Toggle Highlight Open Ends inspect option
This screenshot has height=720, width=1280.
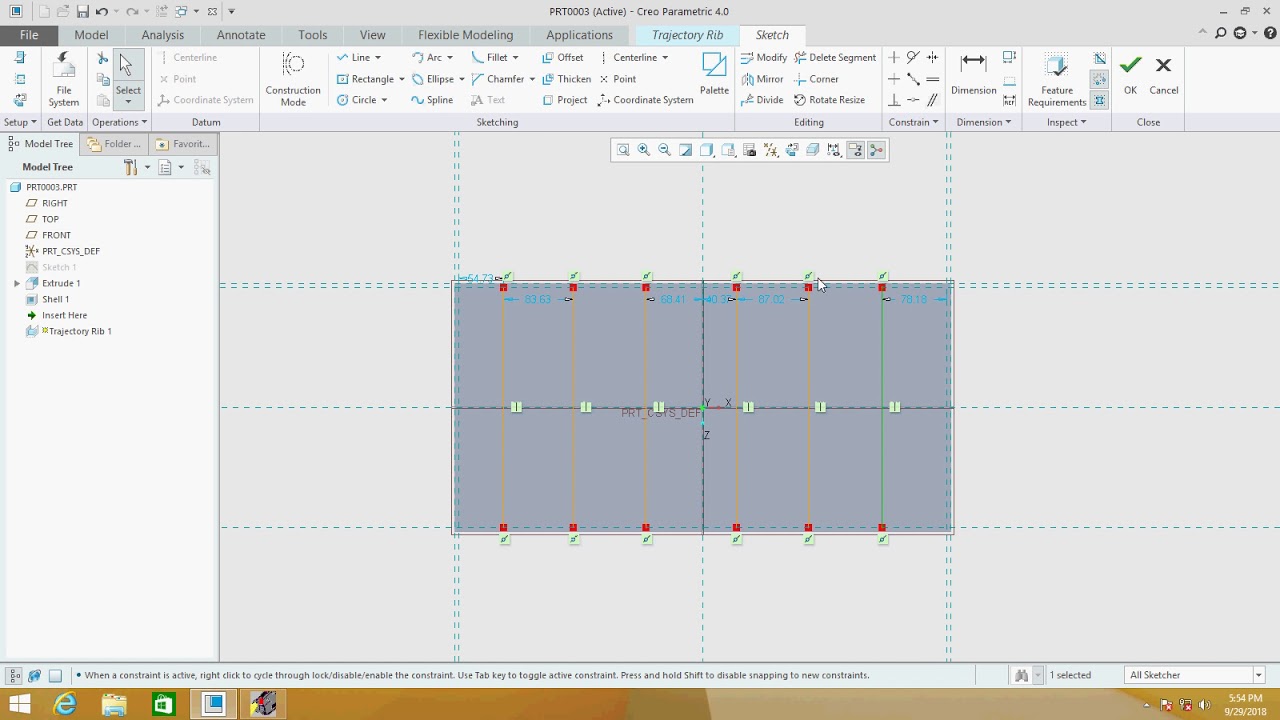click(x=1100, y=80)
